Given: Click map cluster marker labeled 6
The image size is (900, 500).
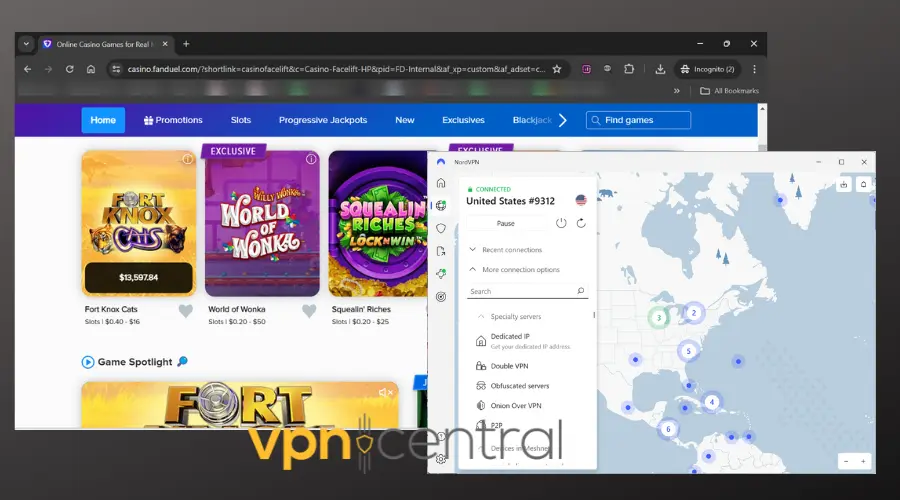Looking at the screenshot, I should (668, 429).
